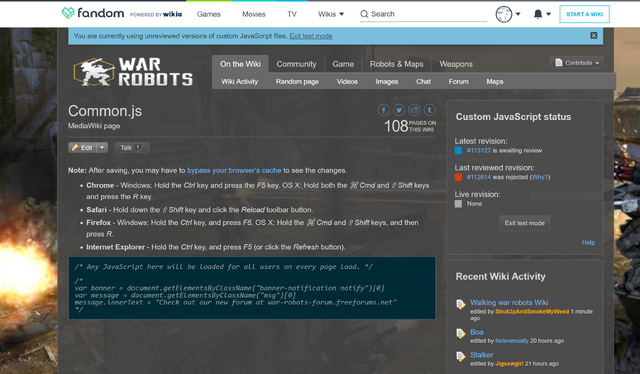The height and width of the screenshot is (374, 640).
Task: Click Exit test mode button in sidebar
Action: [524, 223]
